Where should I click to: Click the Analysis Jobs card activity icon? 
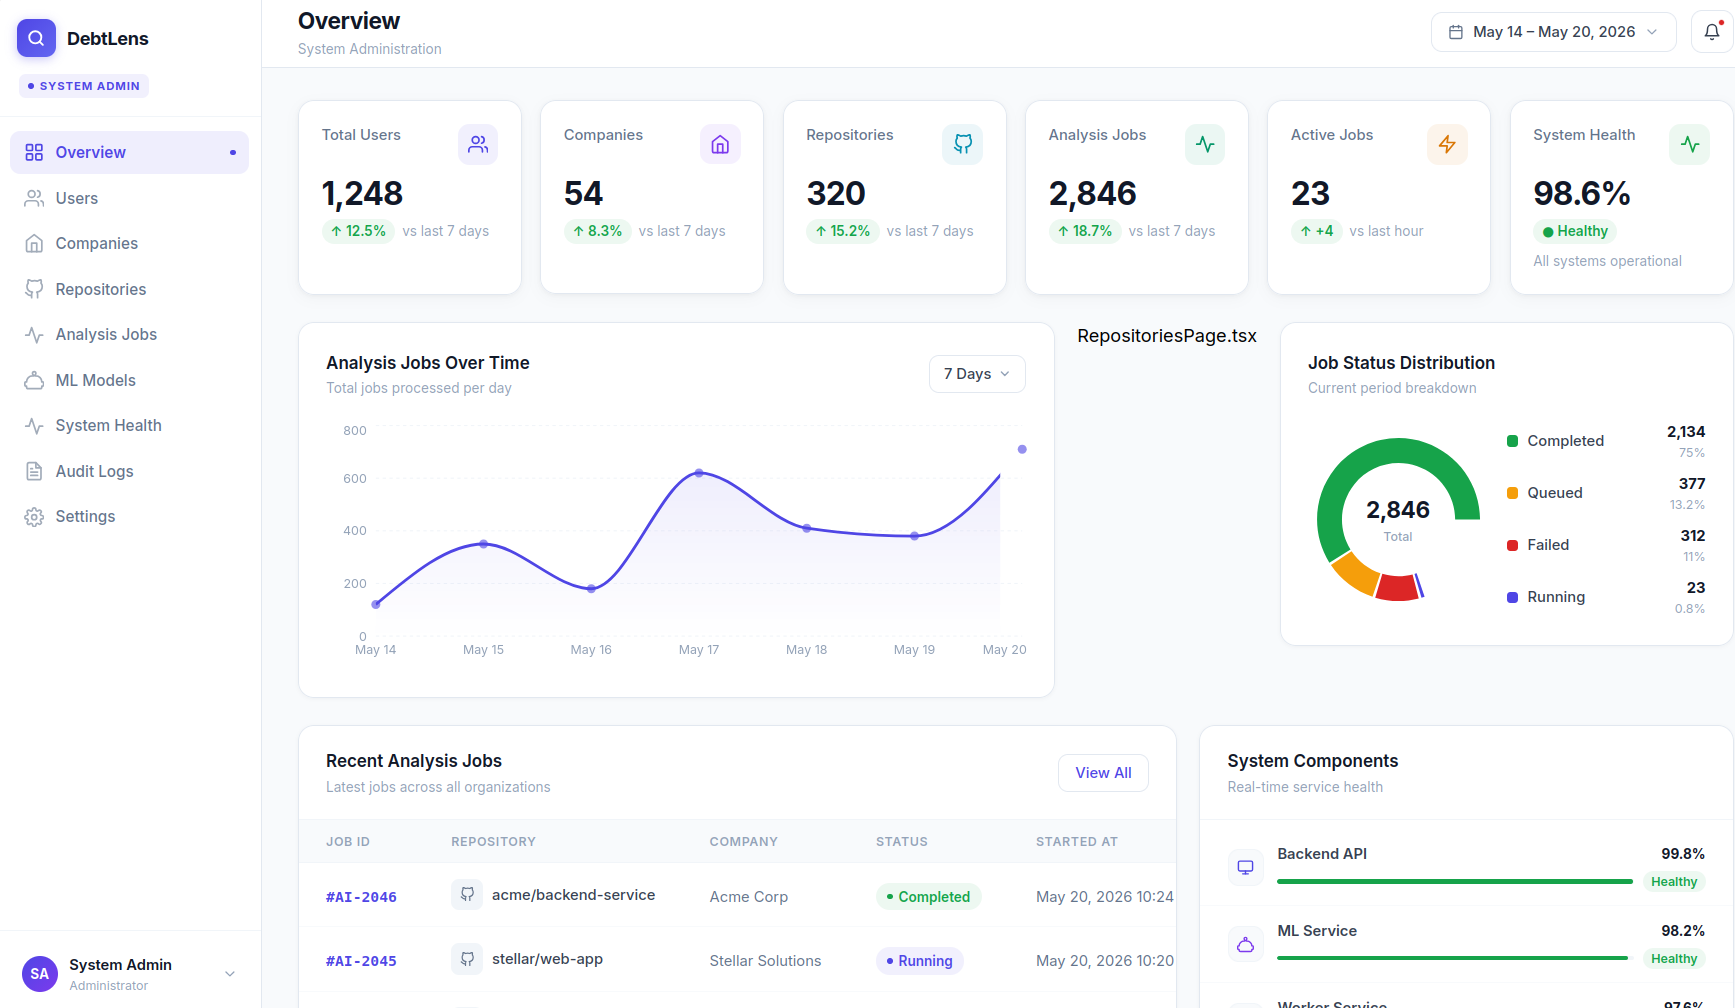(x=1205, y=145)
